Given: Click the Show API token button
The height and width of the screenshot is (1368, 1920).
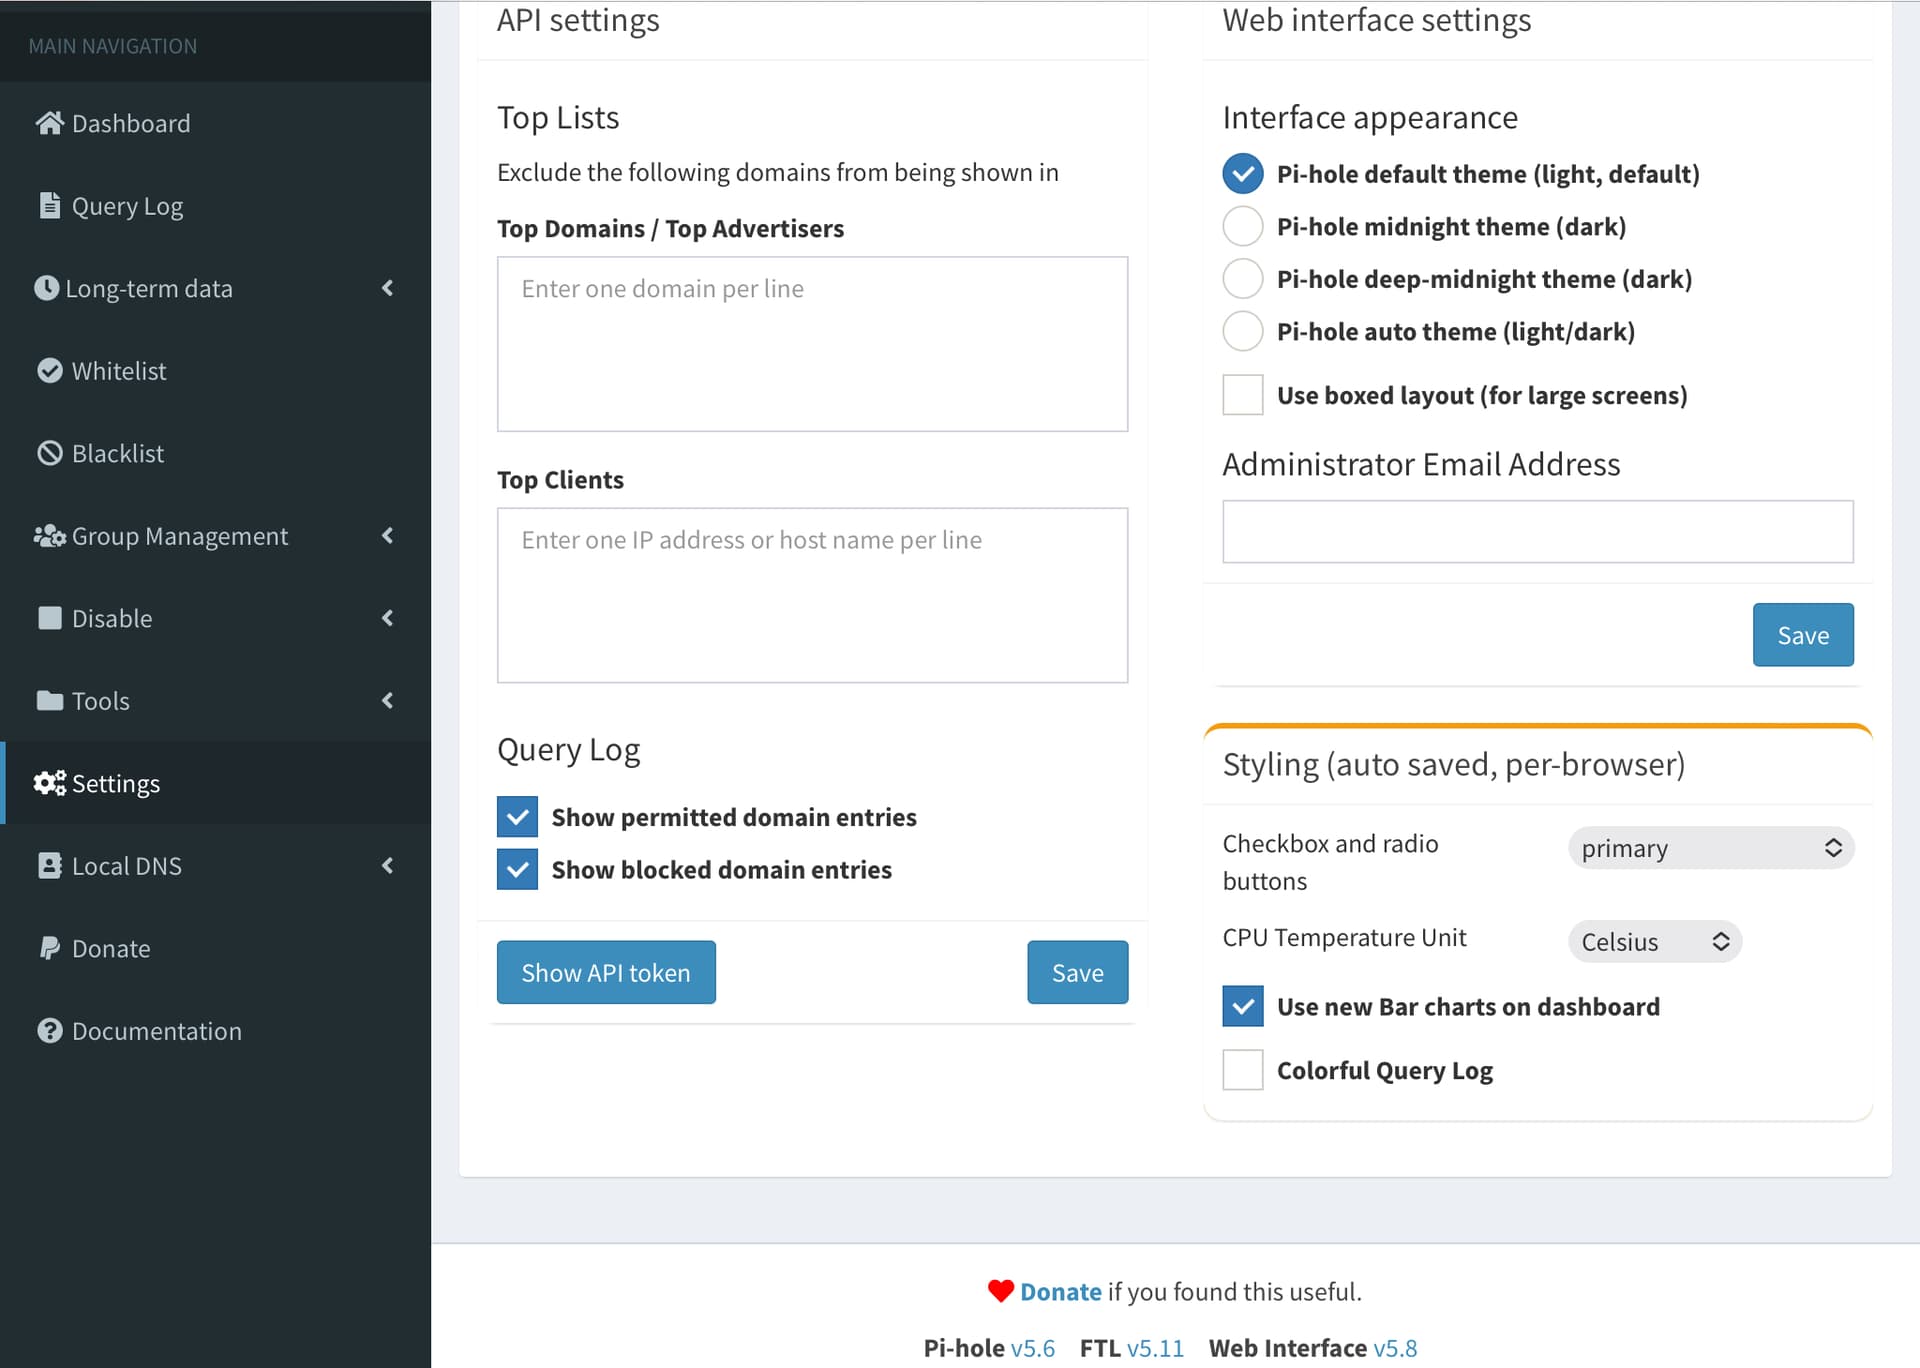Looking at the screenshot, I should click(606, 972).
